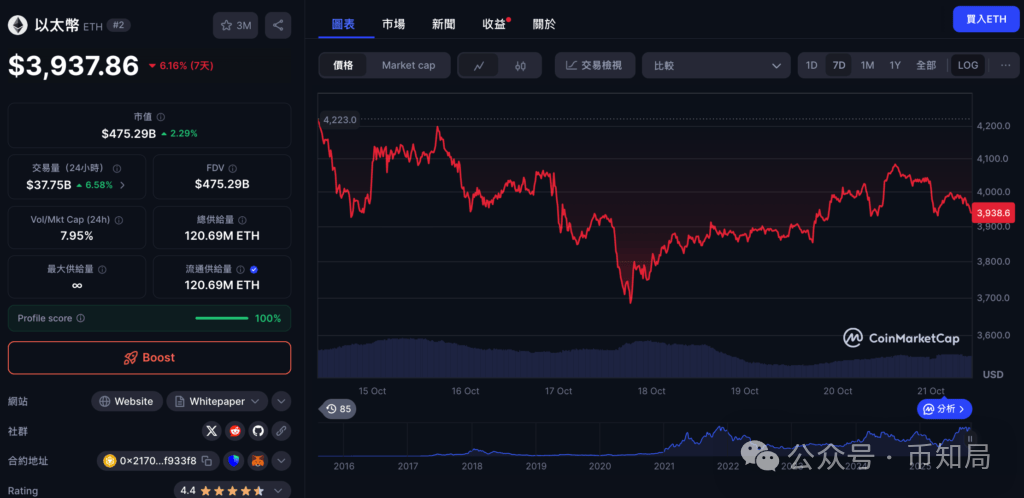Open the chain link social icon

281,431
